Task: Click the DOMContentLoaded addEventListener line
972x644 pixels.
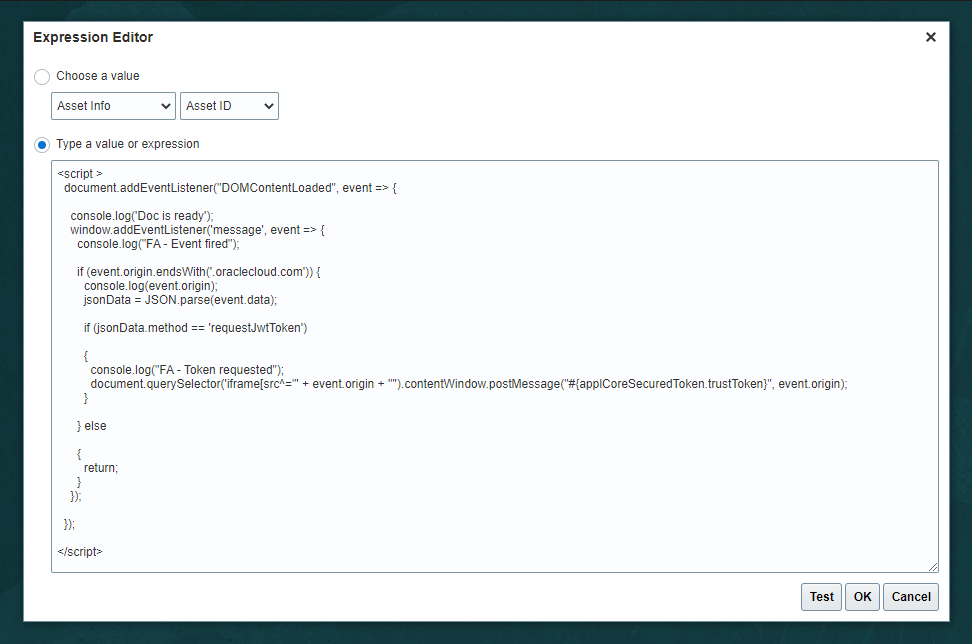Action: [x=230, y=187]
